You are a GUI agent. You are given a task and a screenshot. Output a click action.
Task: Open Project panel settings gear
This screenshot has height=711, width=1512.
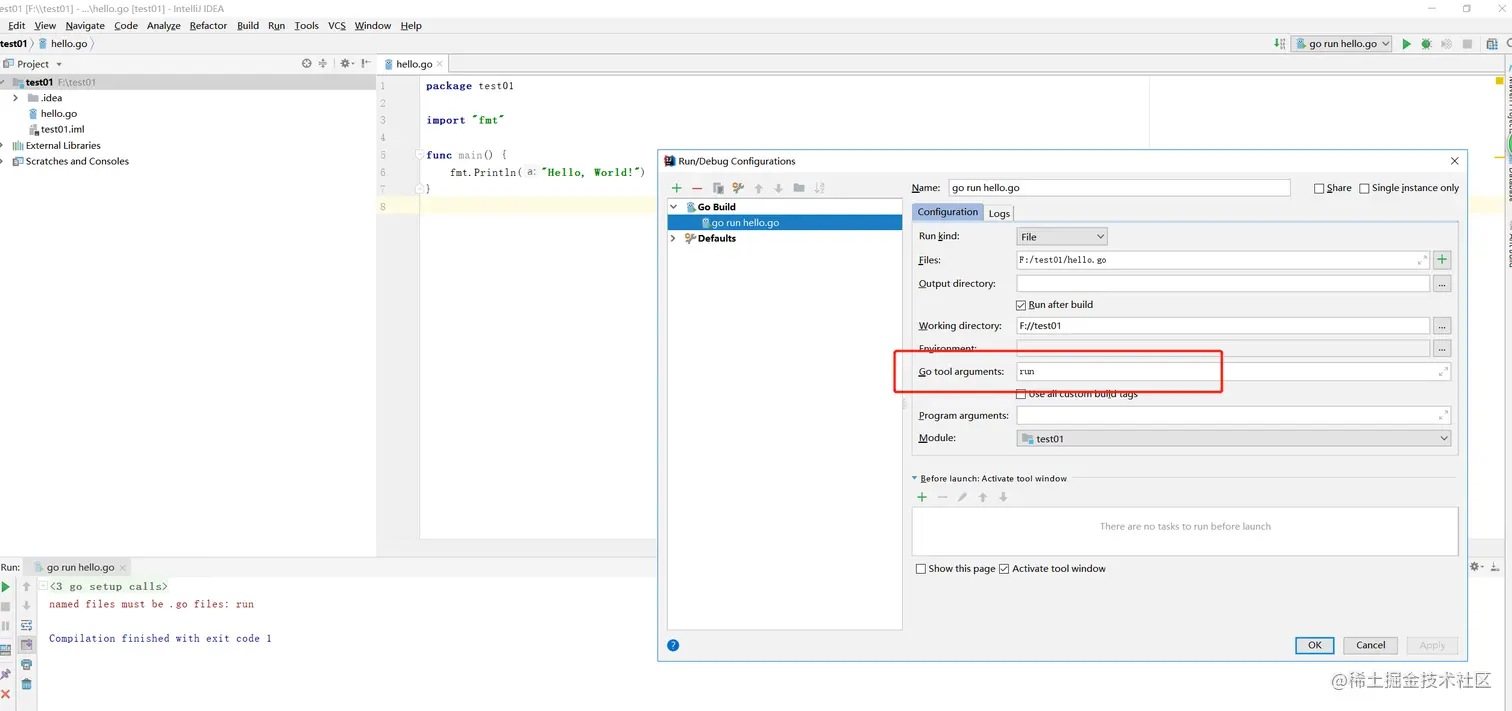tap(345, 63)
